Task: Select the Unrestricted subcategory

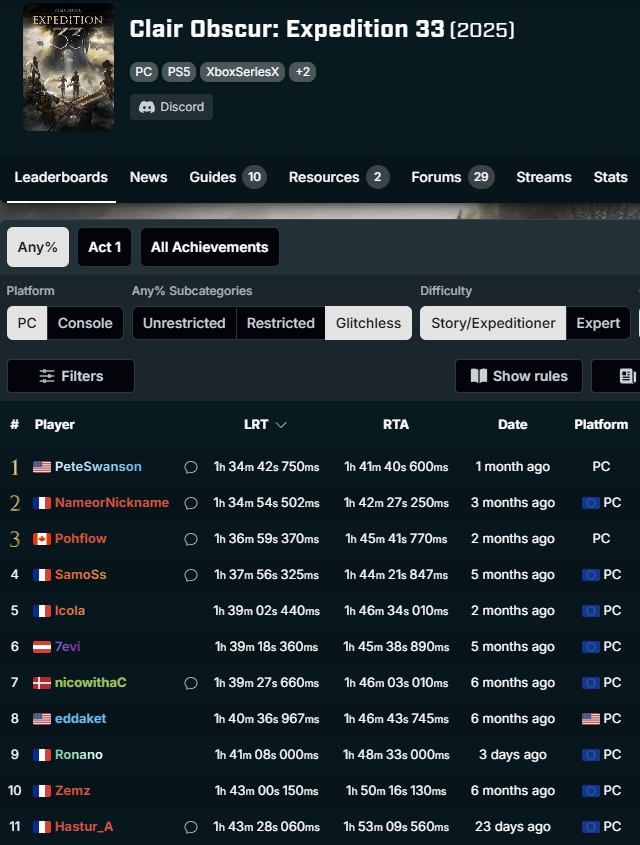Action: coord(184,323)
